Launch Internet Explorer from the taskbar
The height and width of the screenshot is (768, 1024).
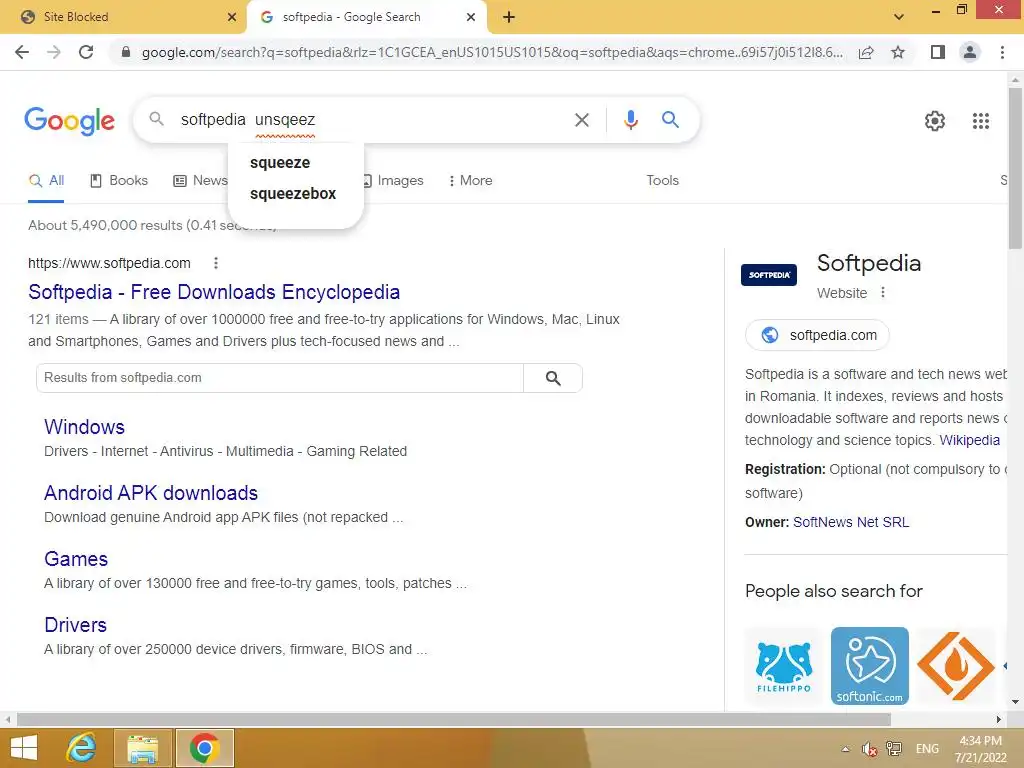click(x=82, y=748)
